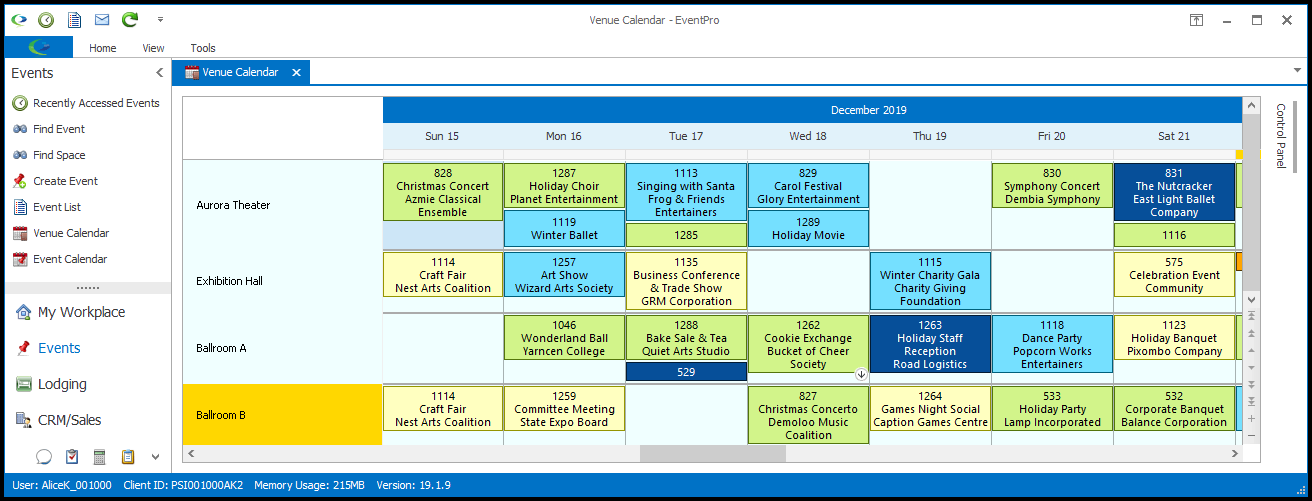The height and width of the screenshot is (501, 1312).
Task: Open Recently Accessed Events
Action: click(96, 103)
